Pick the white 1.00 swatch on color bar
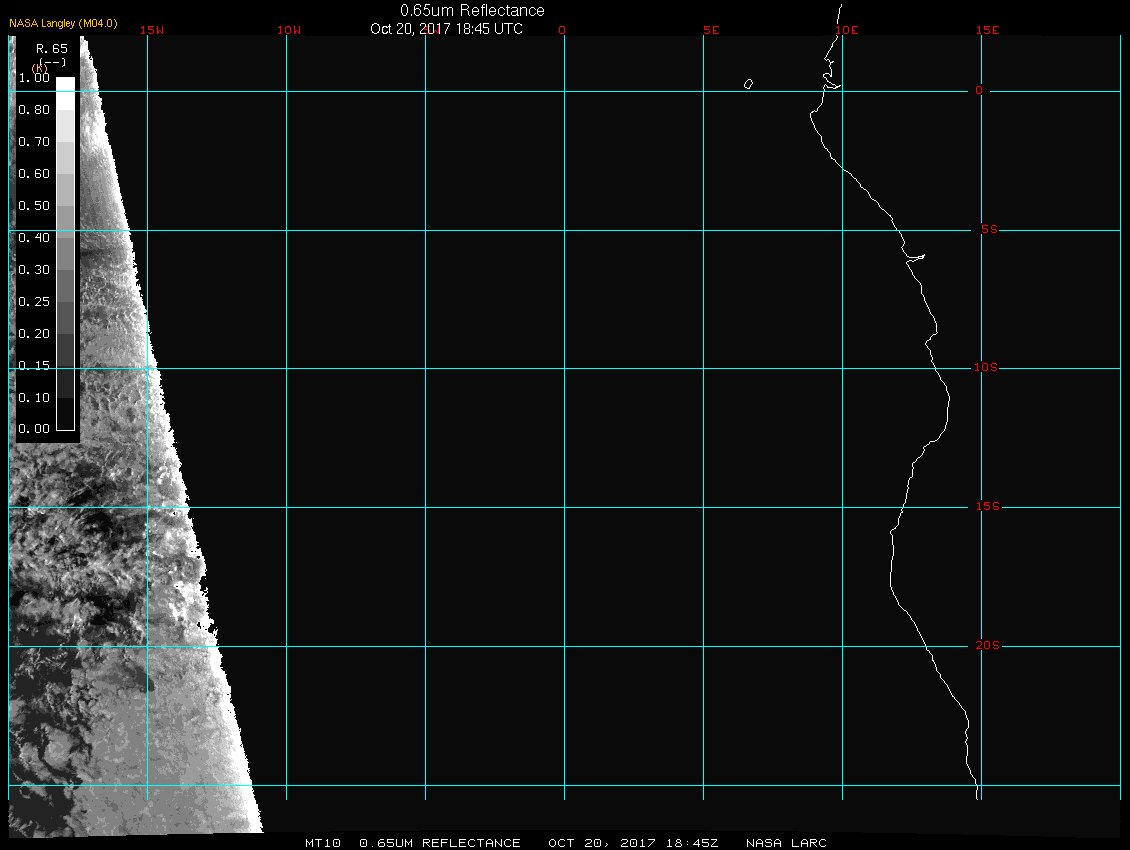The image size is (1130, 850). click(65, 85)
